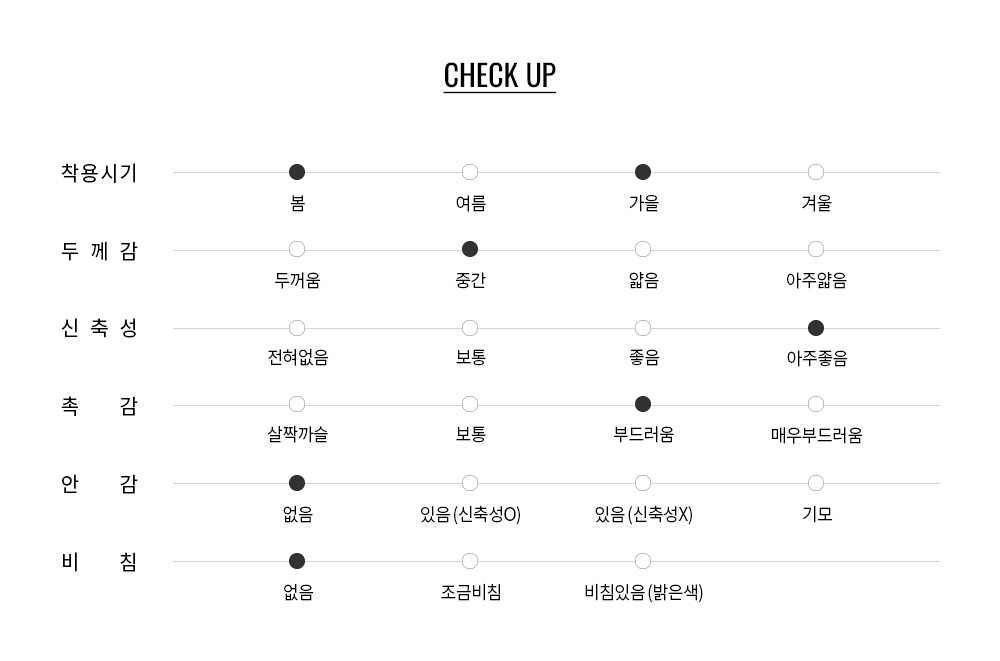The width and height of the screenshot is (1000, 661).
Task: Choose 있음 (신축성O) lining radio dot
Action: click(x=470, y=483)
